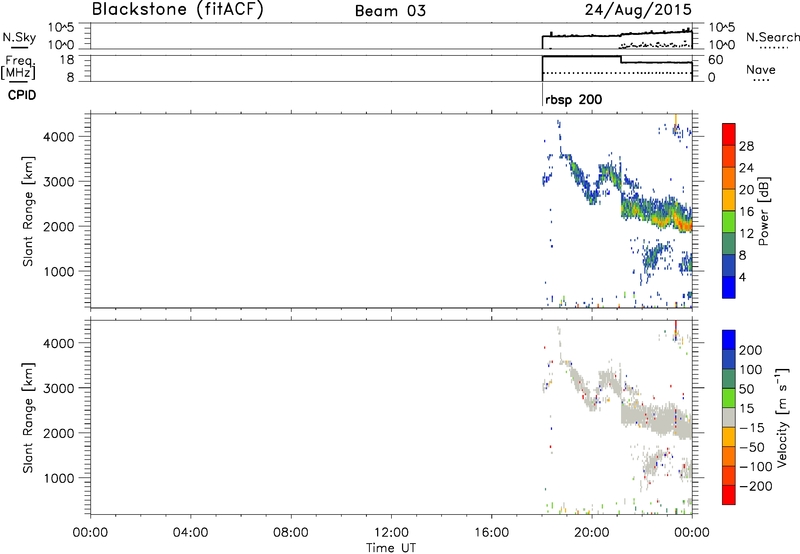
Task: Click the 'Time UT' axis title
Action: click(391, 548)
